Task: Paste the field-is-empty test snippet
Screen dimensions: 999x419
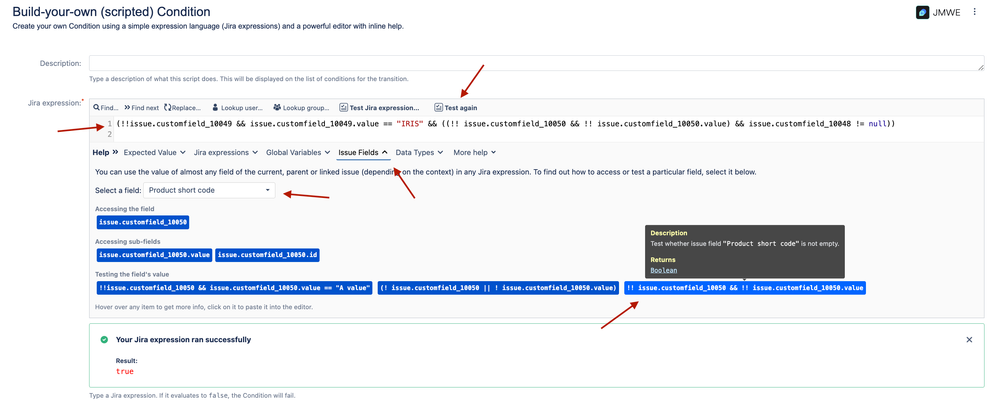Action: 498,288
